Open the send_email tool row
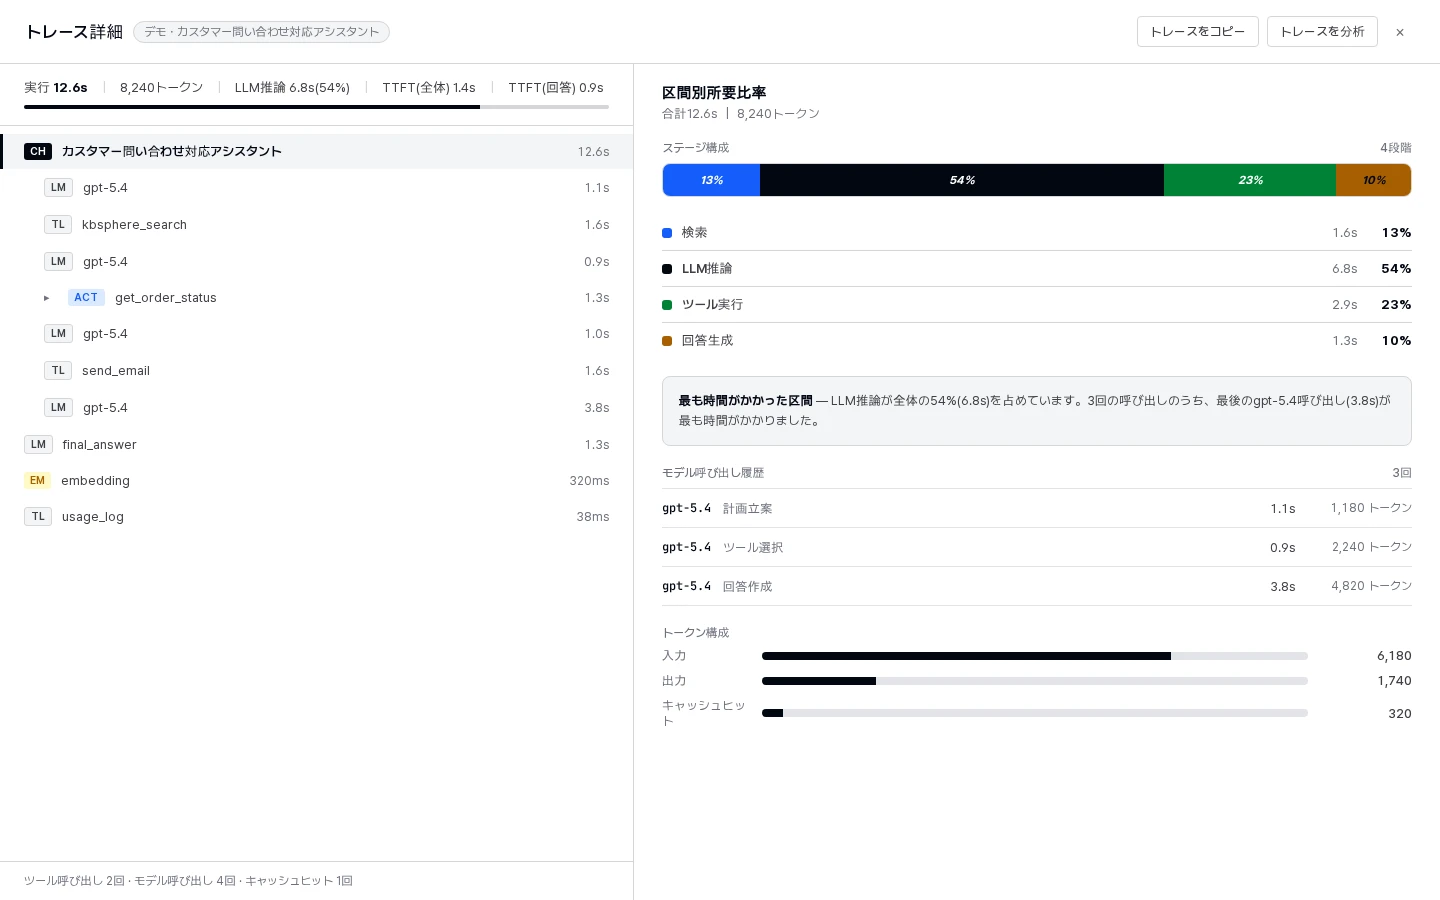Screen dimensions: 1440x900 [x=316, y=371]
